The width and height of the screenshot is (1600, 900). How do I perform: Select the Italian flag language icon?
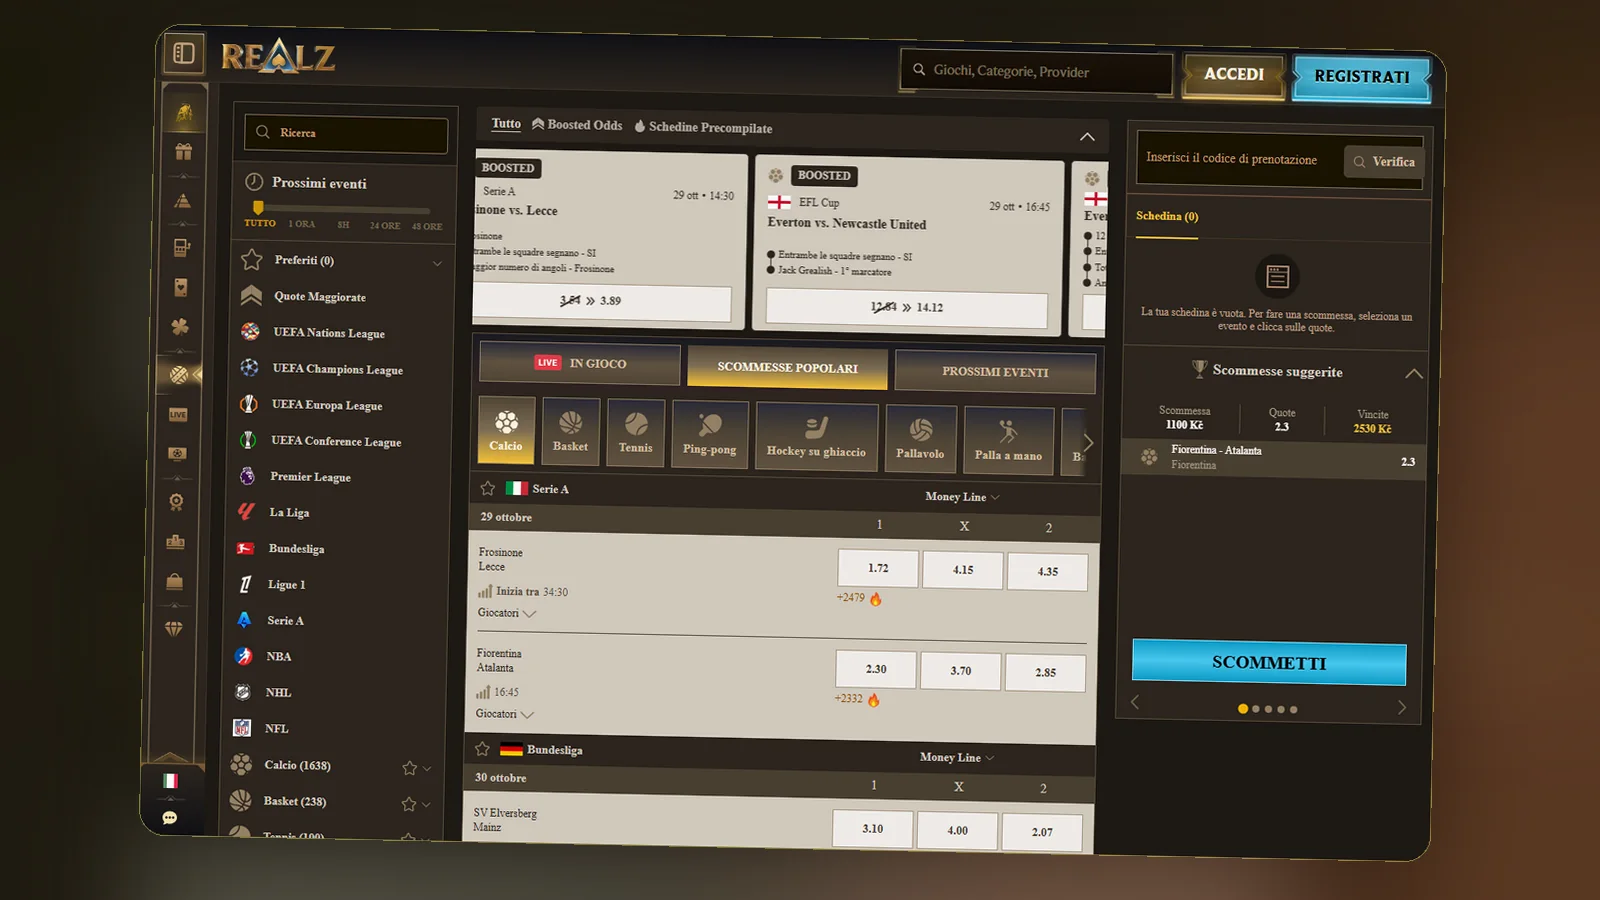pyautogui.click(x=171, y=781)
